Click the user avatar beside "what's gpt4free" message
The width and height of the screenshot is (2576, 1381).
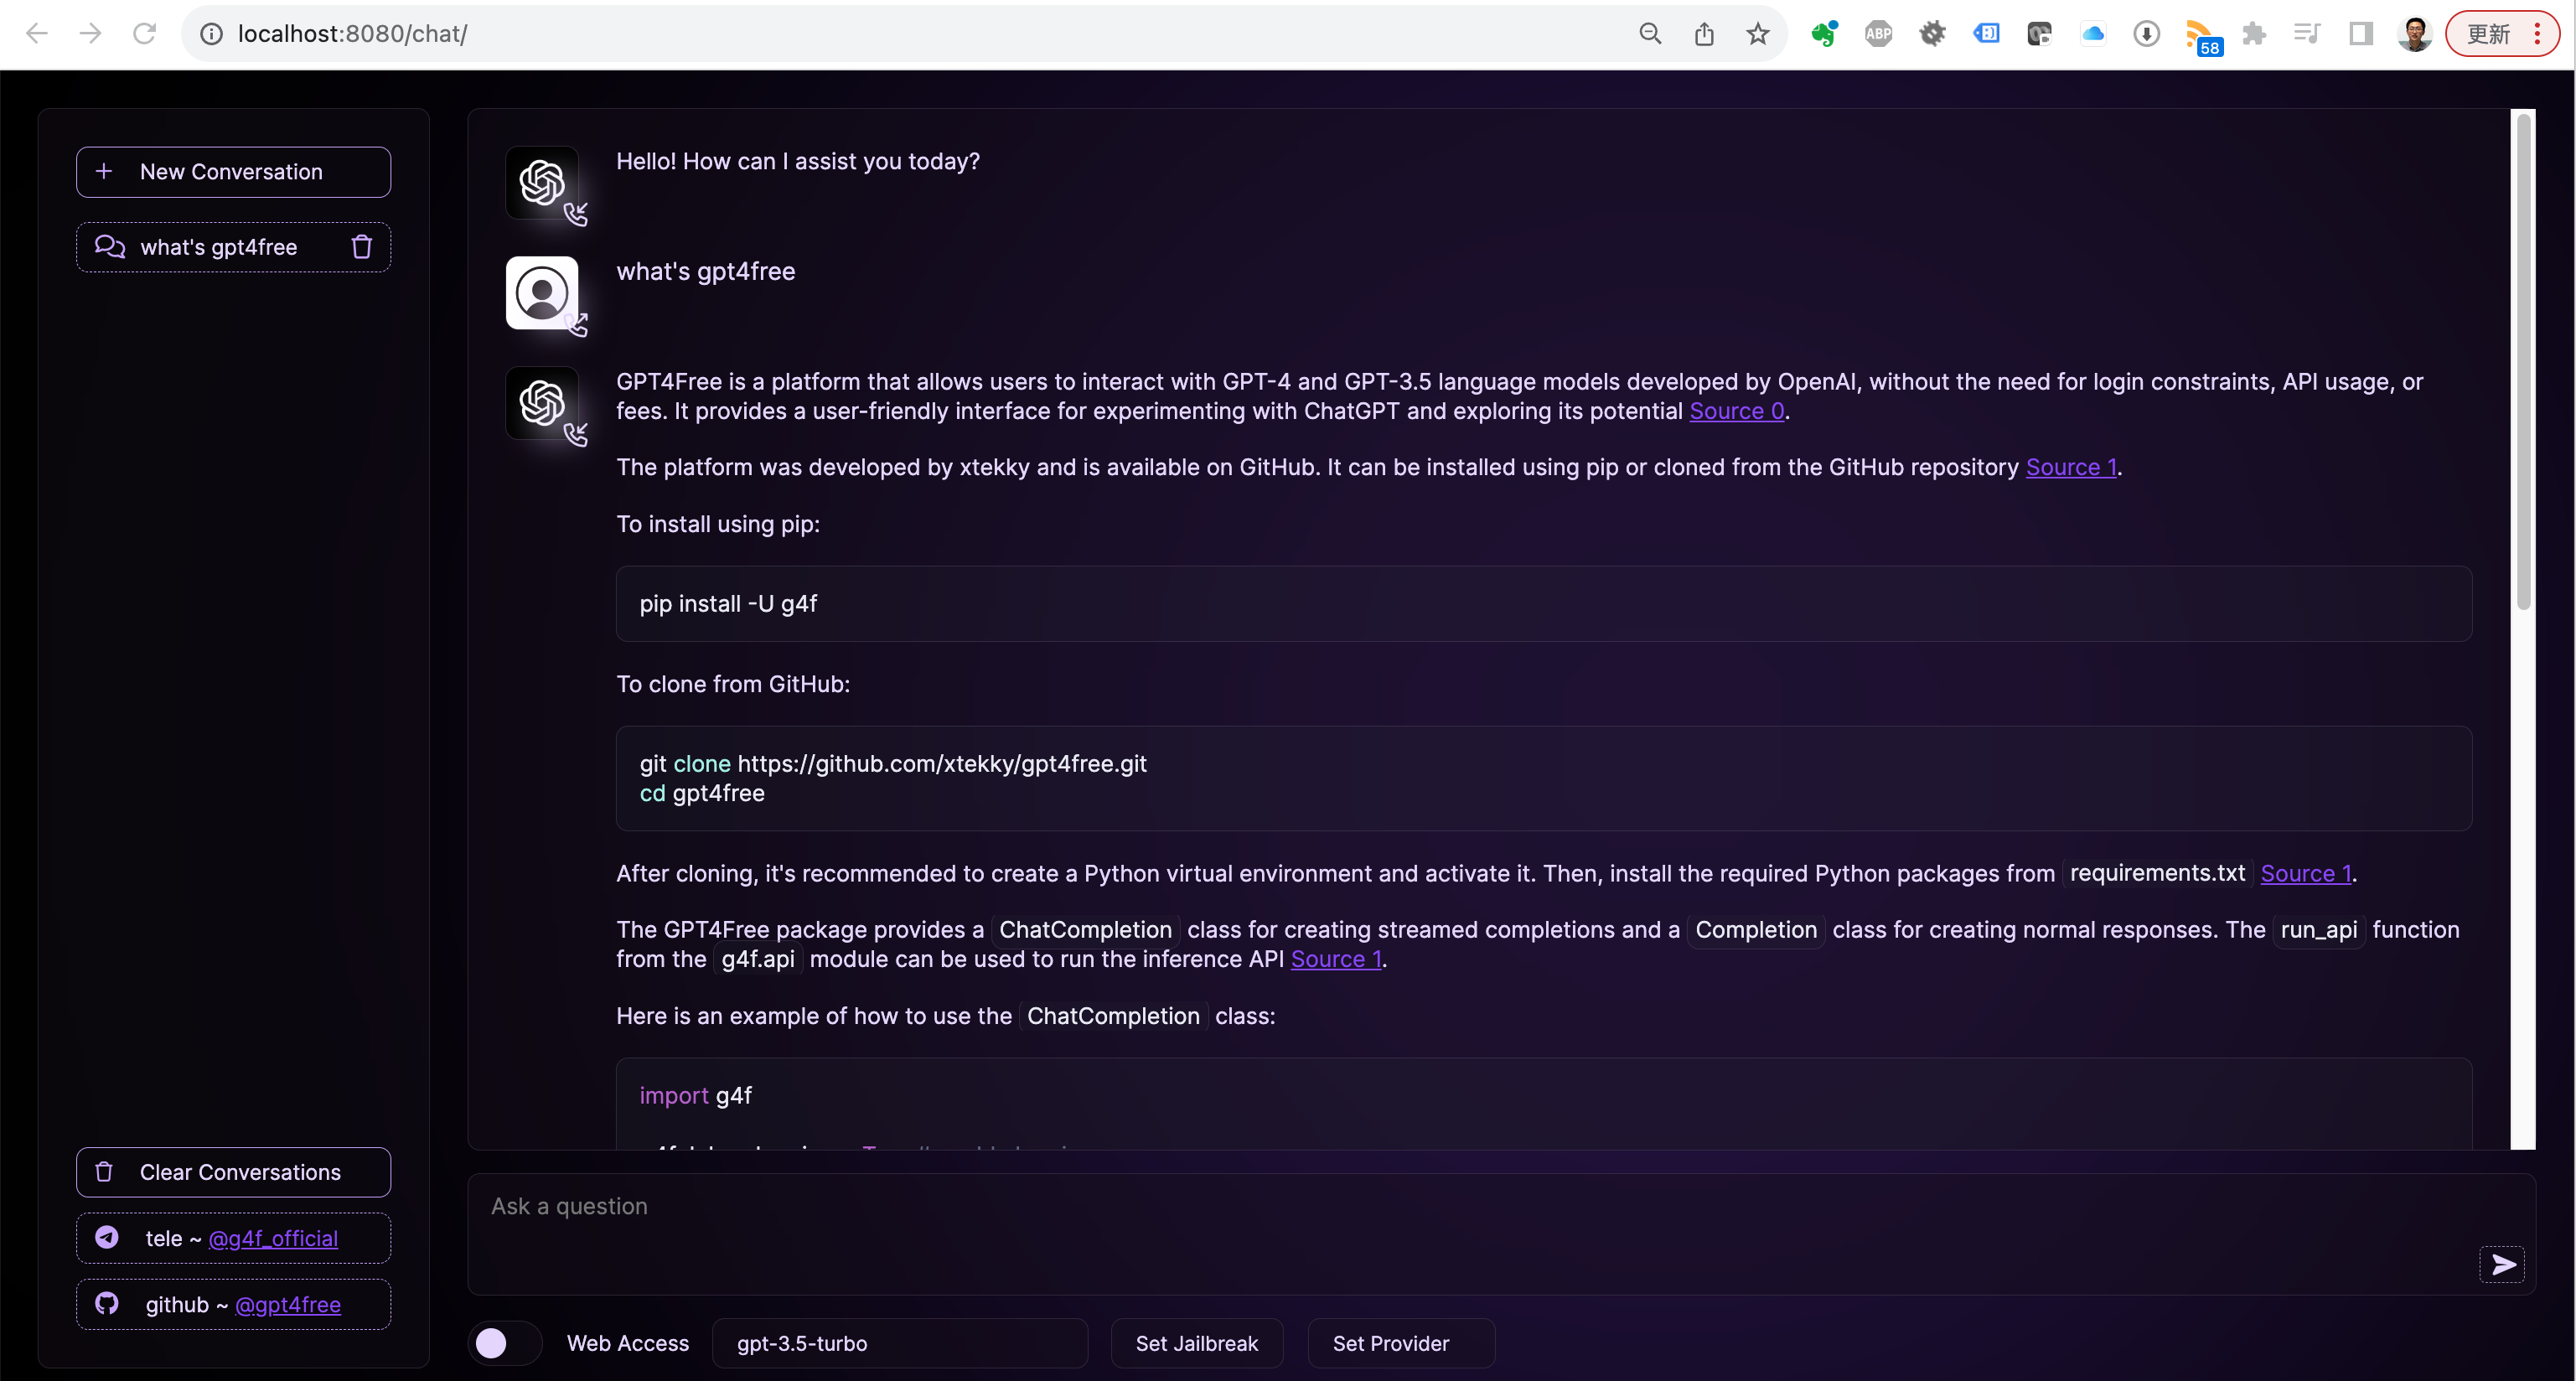[x=542, y=293]
